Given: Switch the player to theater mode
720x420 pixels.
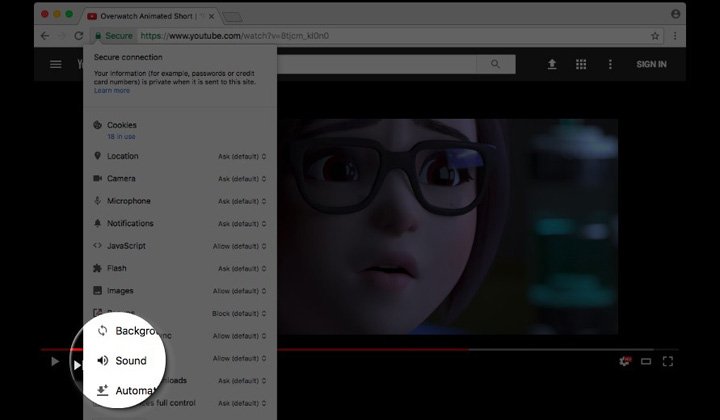Looking at the screenshot, I should [x=646, y=361].
